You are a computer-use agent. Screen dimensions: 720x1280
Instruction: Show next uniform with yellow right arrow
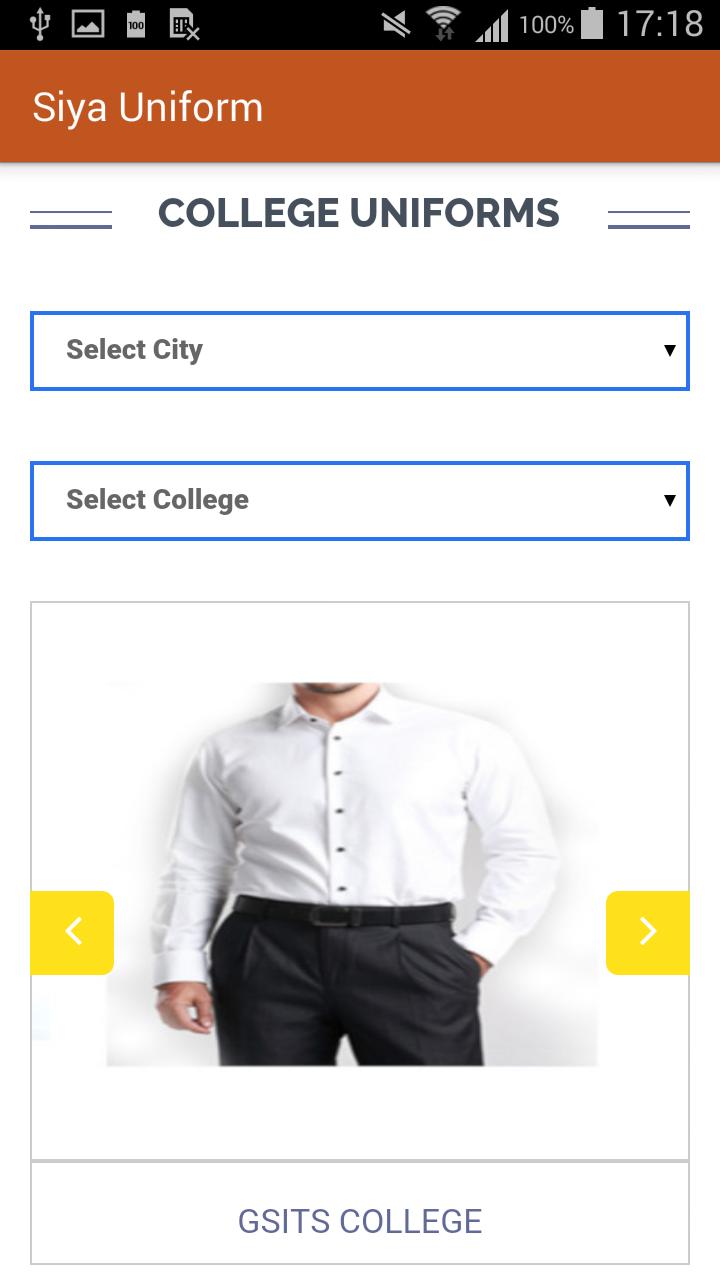[648, 932]
